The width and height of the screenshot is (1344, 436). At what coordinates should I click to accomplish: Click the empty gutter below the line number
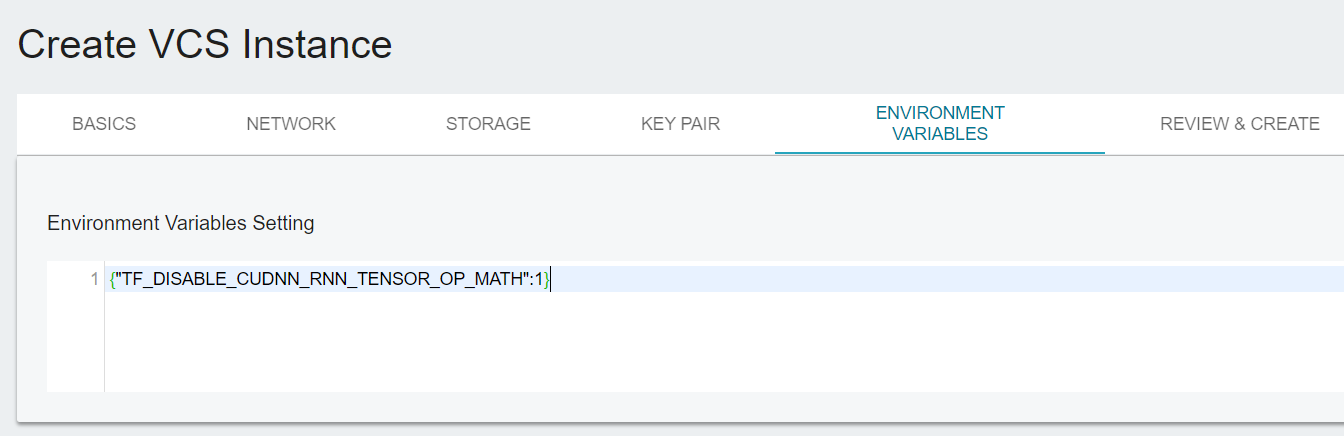tap(75, 341)
